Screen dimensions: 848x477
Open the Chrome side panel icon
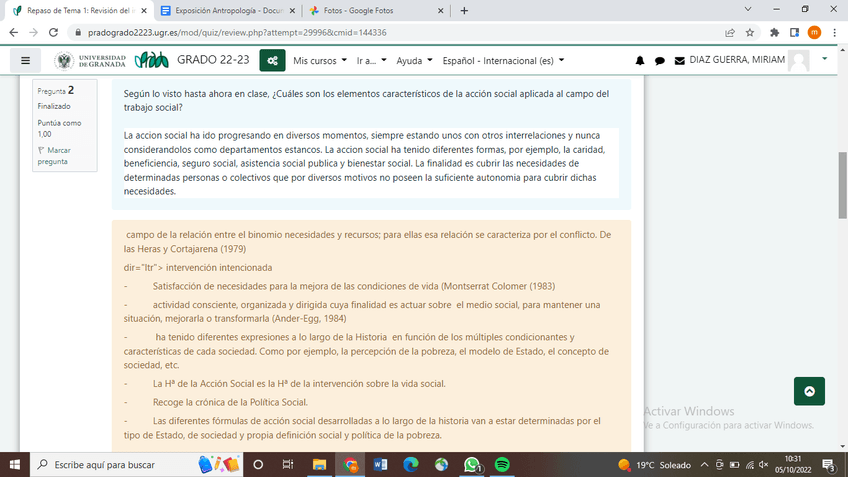click(794, 32)
